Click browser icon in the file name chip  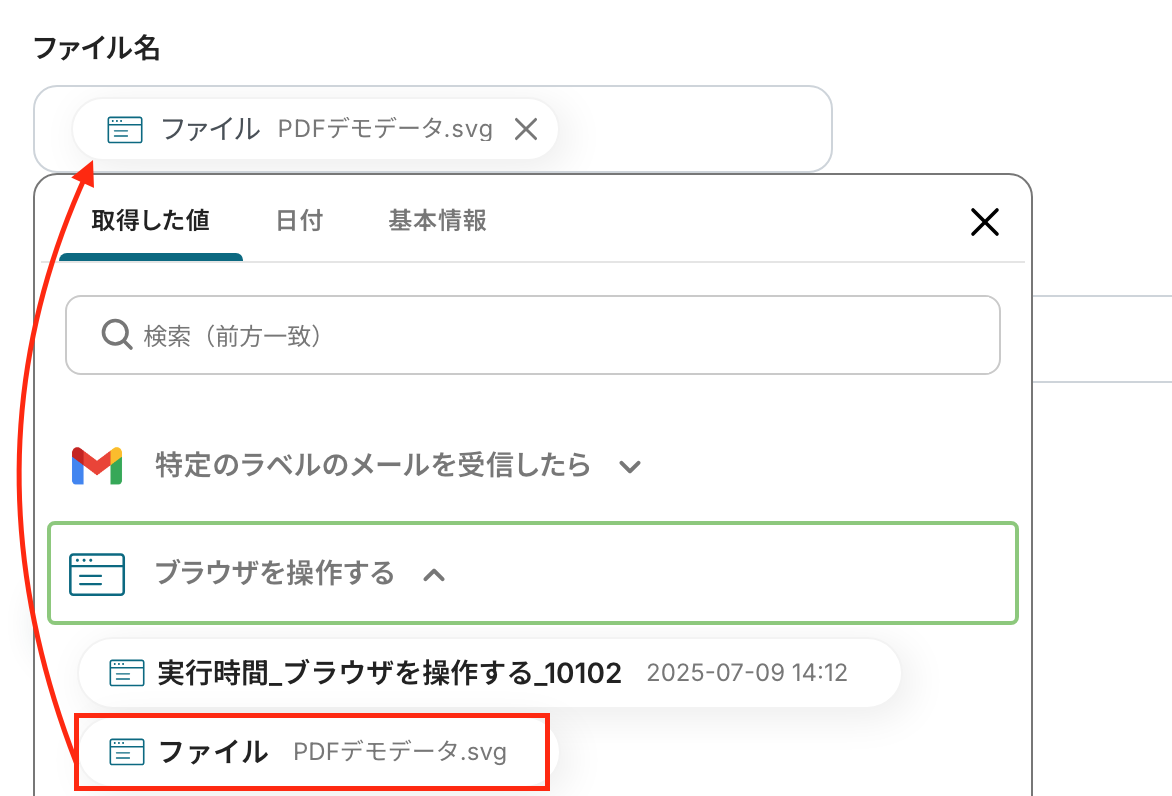(x=125, y=129)
